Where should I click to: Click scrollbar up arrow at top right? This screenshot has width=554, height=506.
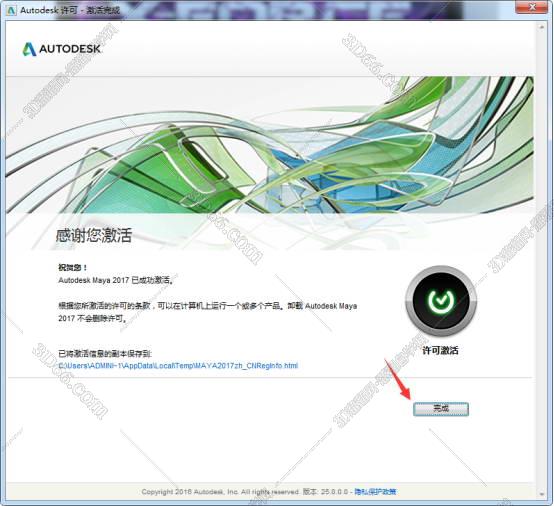click(542, 27)
